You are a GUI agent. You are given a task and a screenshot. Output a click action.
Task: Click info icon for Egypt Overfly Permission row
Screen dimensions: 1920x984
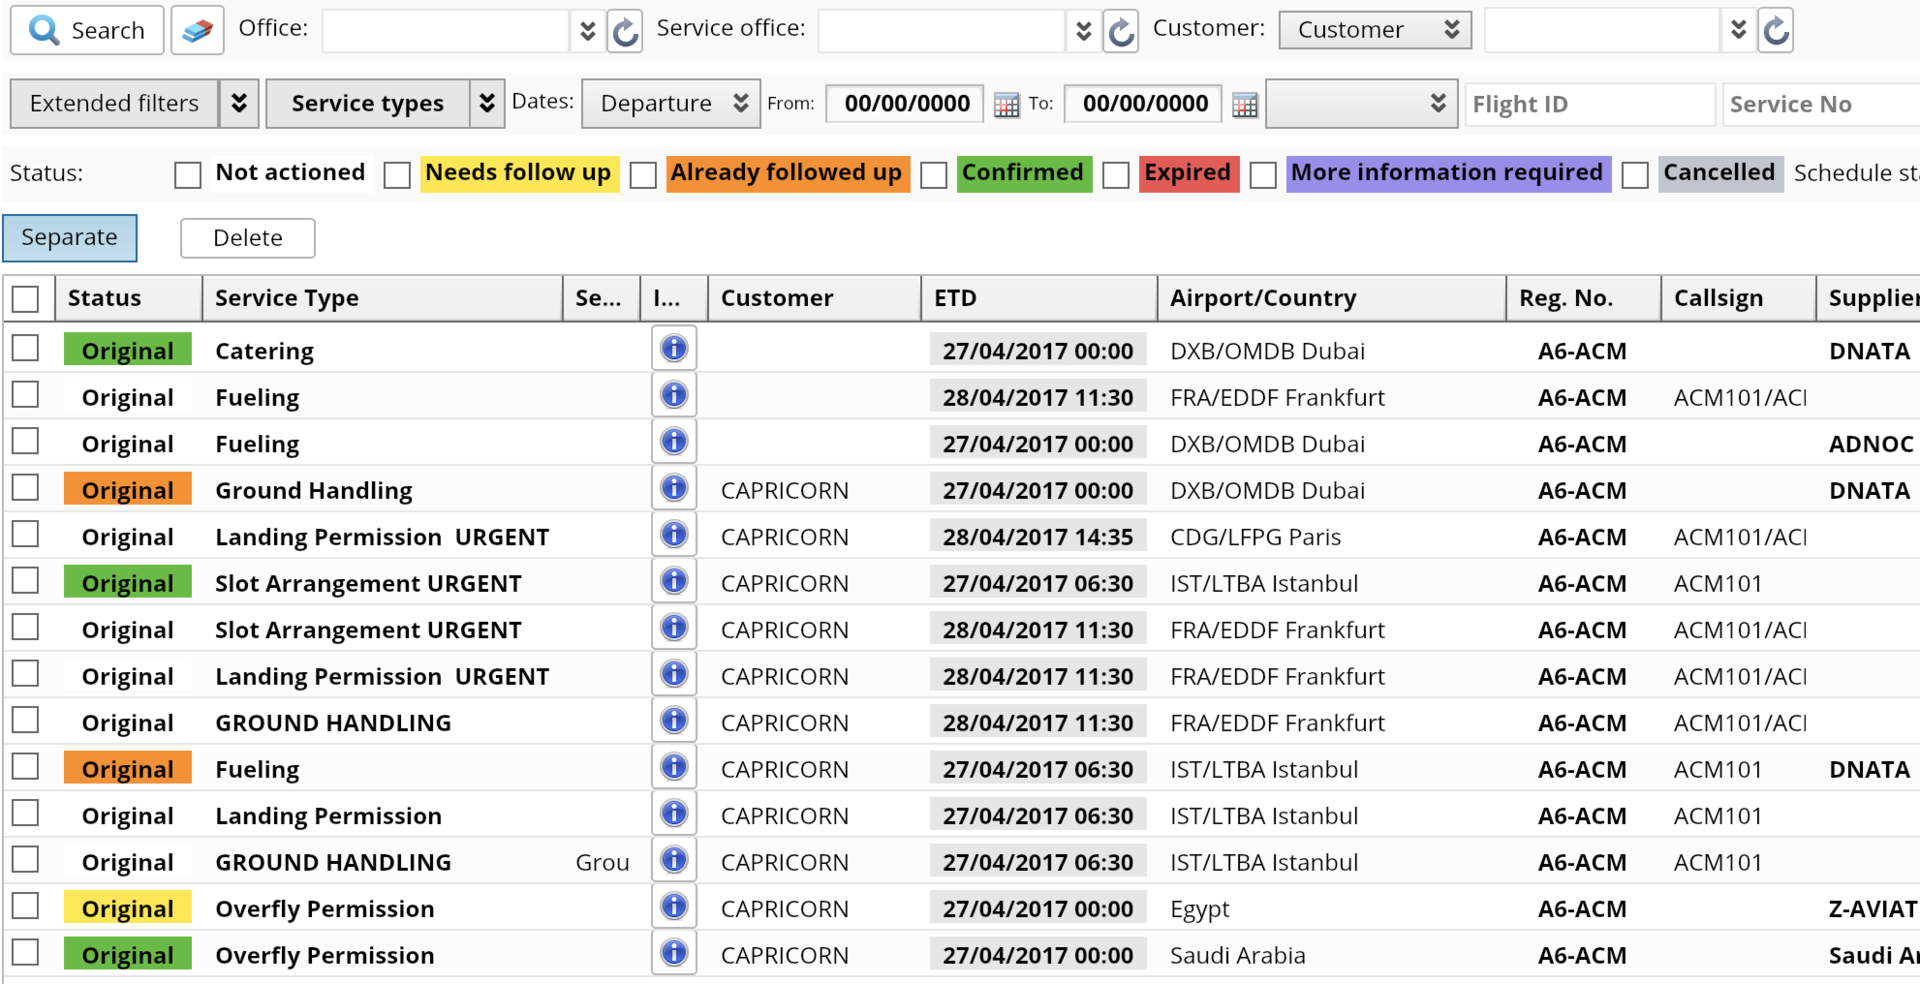tap(674, 907)
